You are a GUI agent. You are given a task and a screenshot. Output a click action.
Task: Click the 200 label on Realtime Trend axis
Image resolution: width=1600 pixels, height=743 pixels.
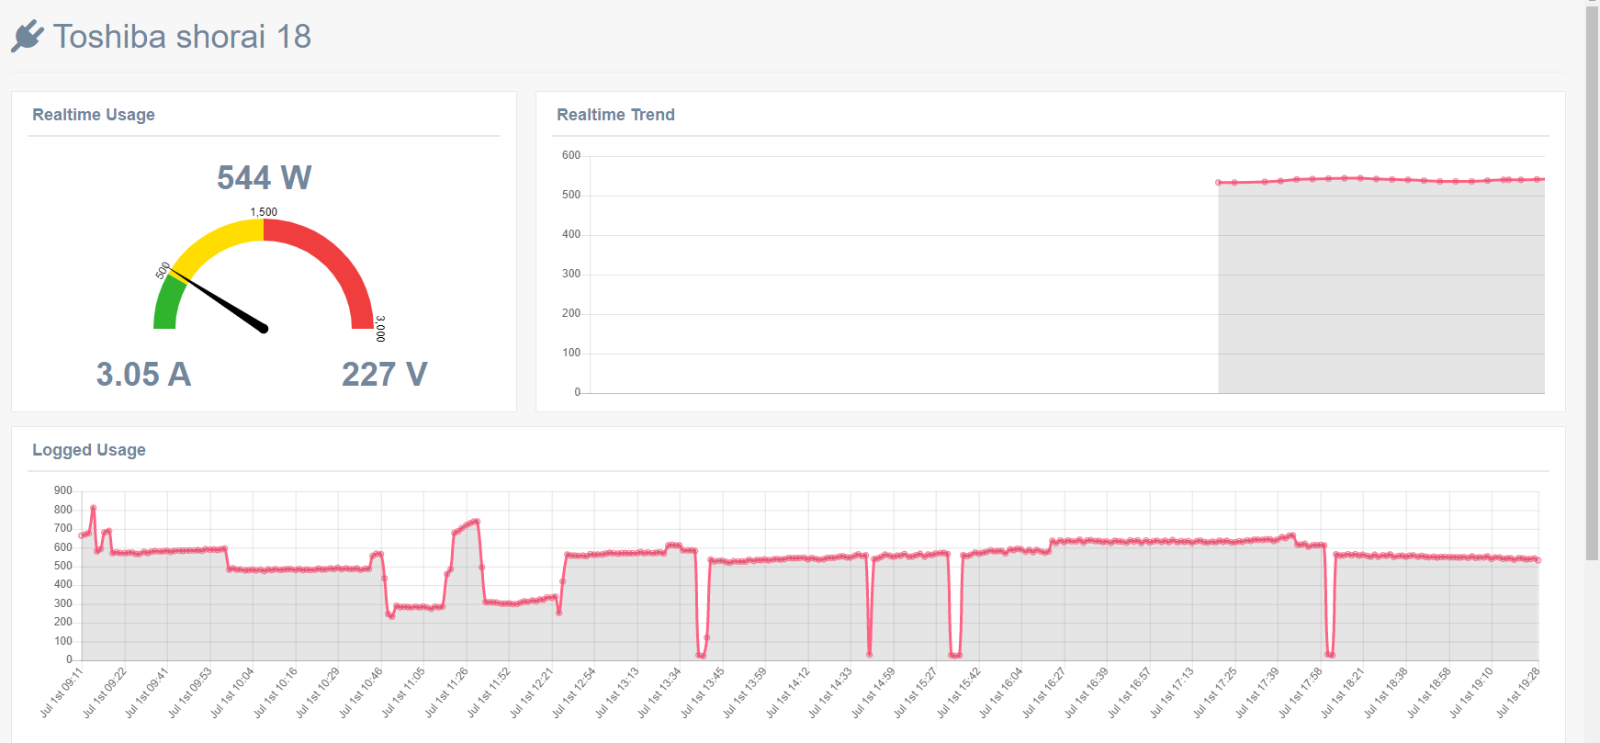(x=571, y=313)
